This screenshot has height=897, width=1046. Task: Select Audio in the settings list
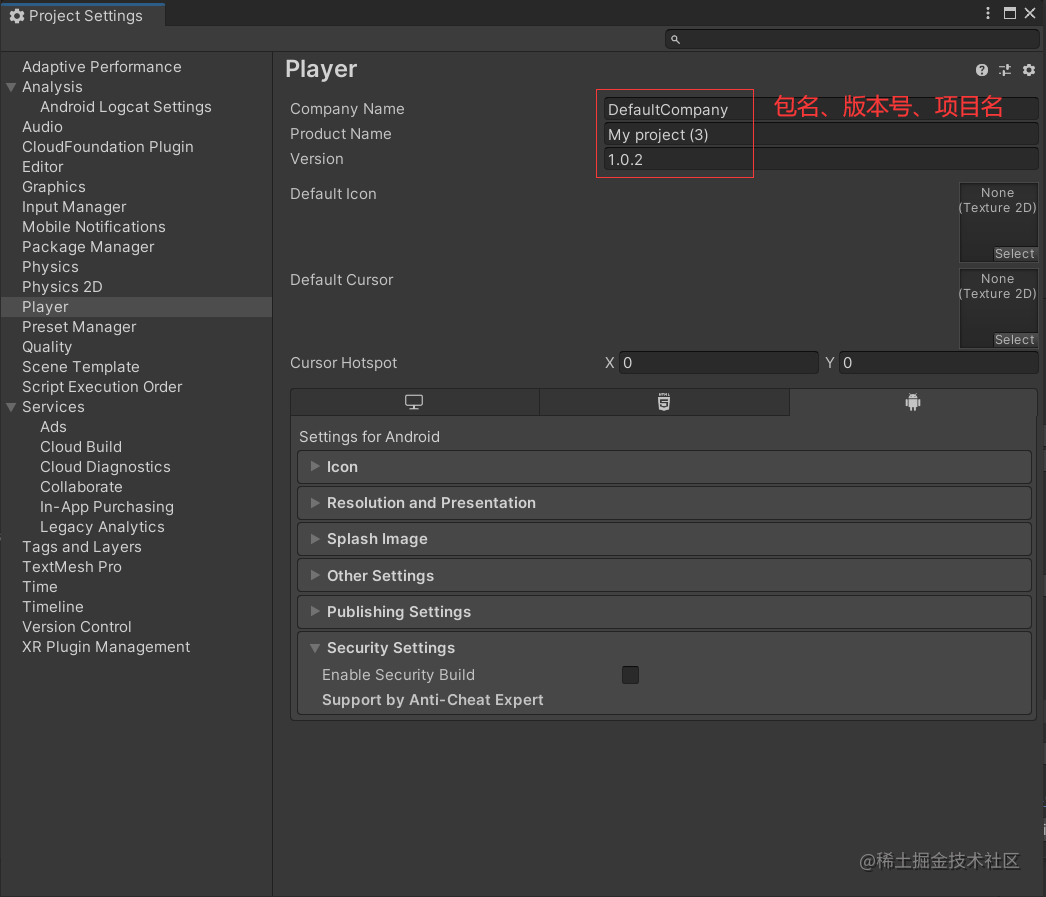click(x=42, y=127)
